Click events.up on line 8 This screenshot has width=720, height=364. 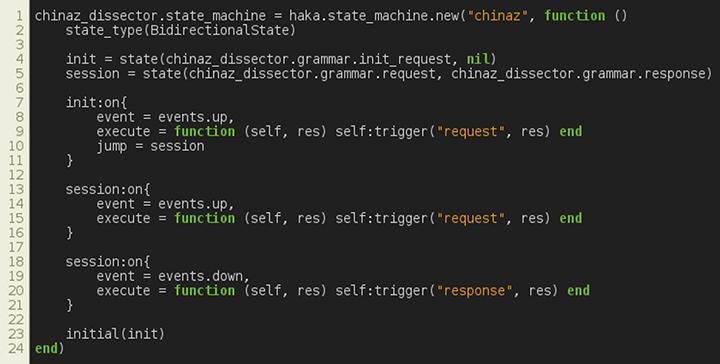point(192,118)
